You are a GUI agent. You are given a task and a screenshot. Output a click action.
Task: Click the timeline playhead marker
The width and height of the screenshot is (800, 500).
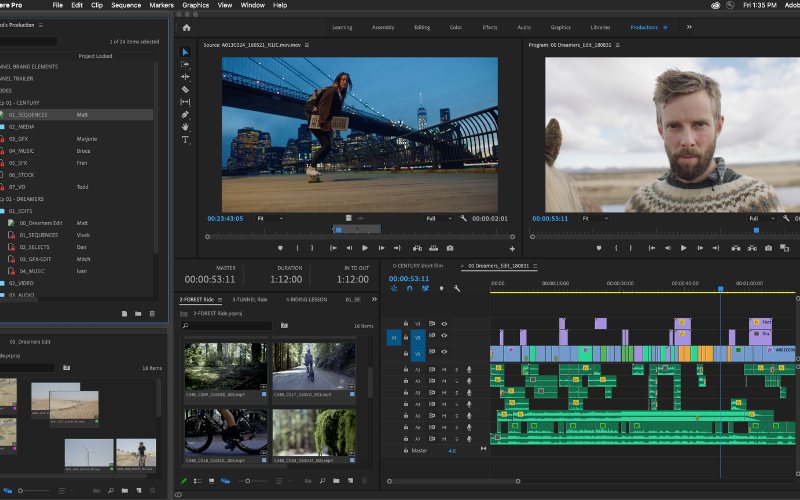[720, 289]
